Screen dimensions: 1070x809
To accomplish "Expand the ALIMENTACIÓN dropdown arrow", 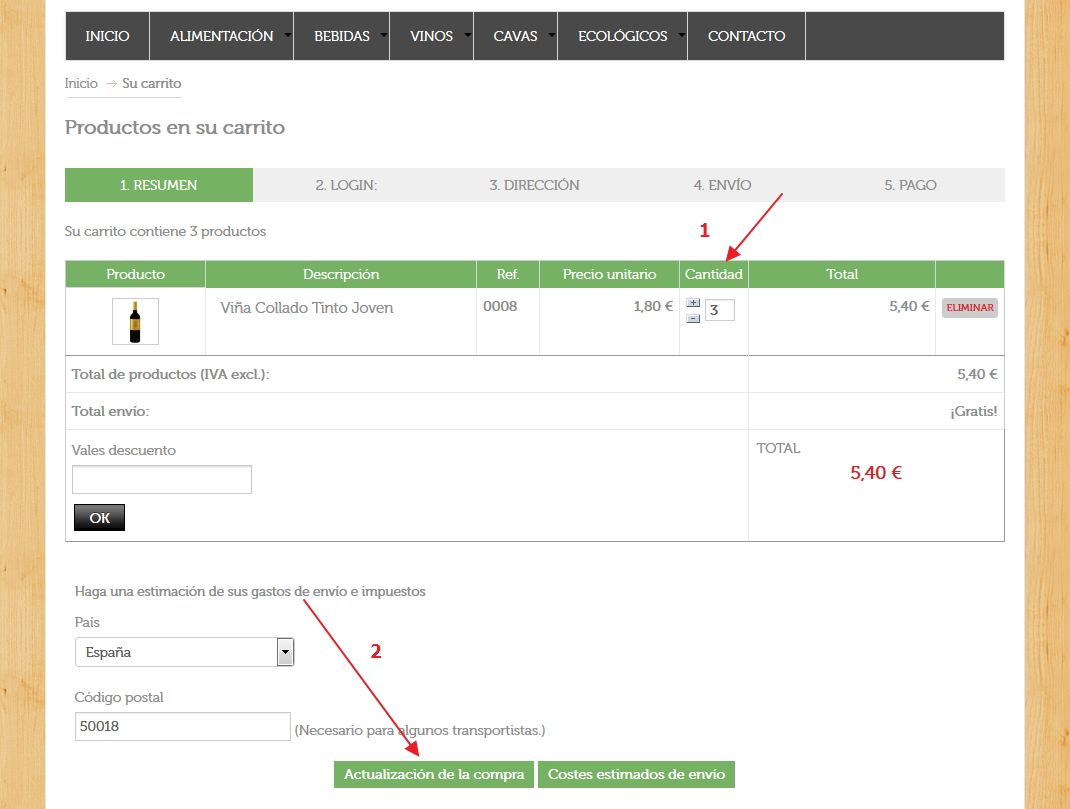I will coord(288,34).
